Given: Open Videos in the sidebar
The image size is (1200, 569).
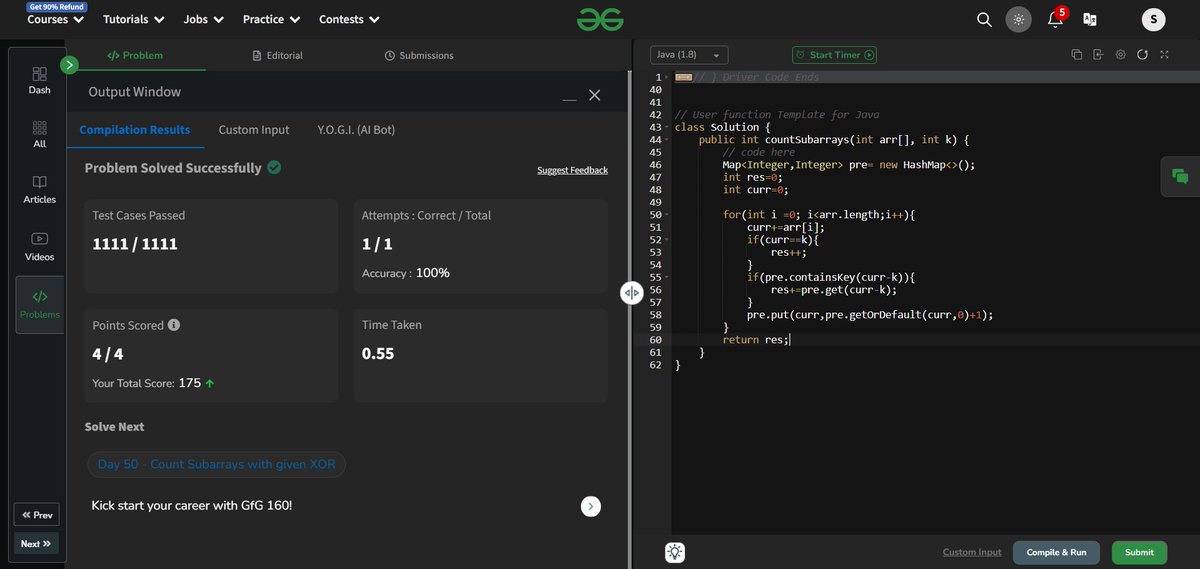Looking at the screenshot, I should coord(39,246).
